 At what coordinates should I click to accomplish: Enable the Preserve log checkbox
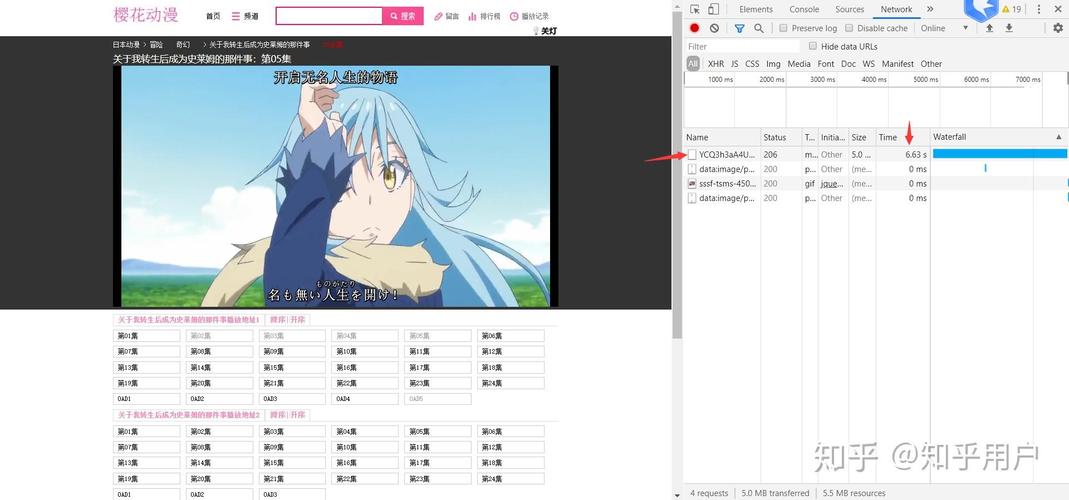(x=783, y=28)
